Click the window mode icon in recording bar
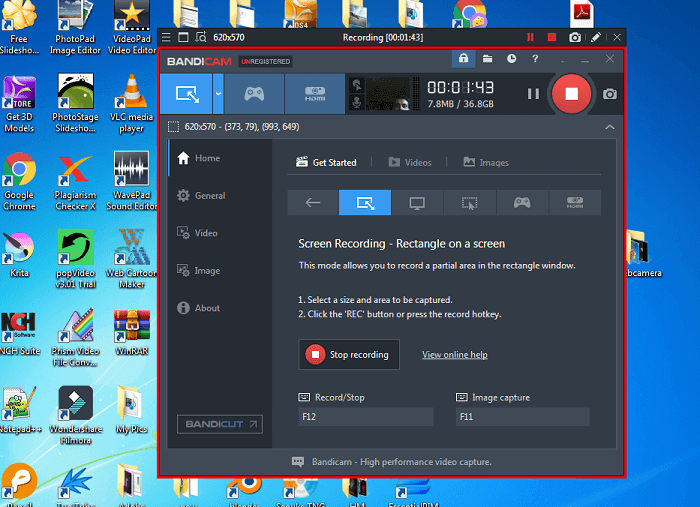 point(183,37)
